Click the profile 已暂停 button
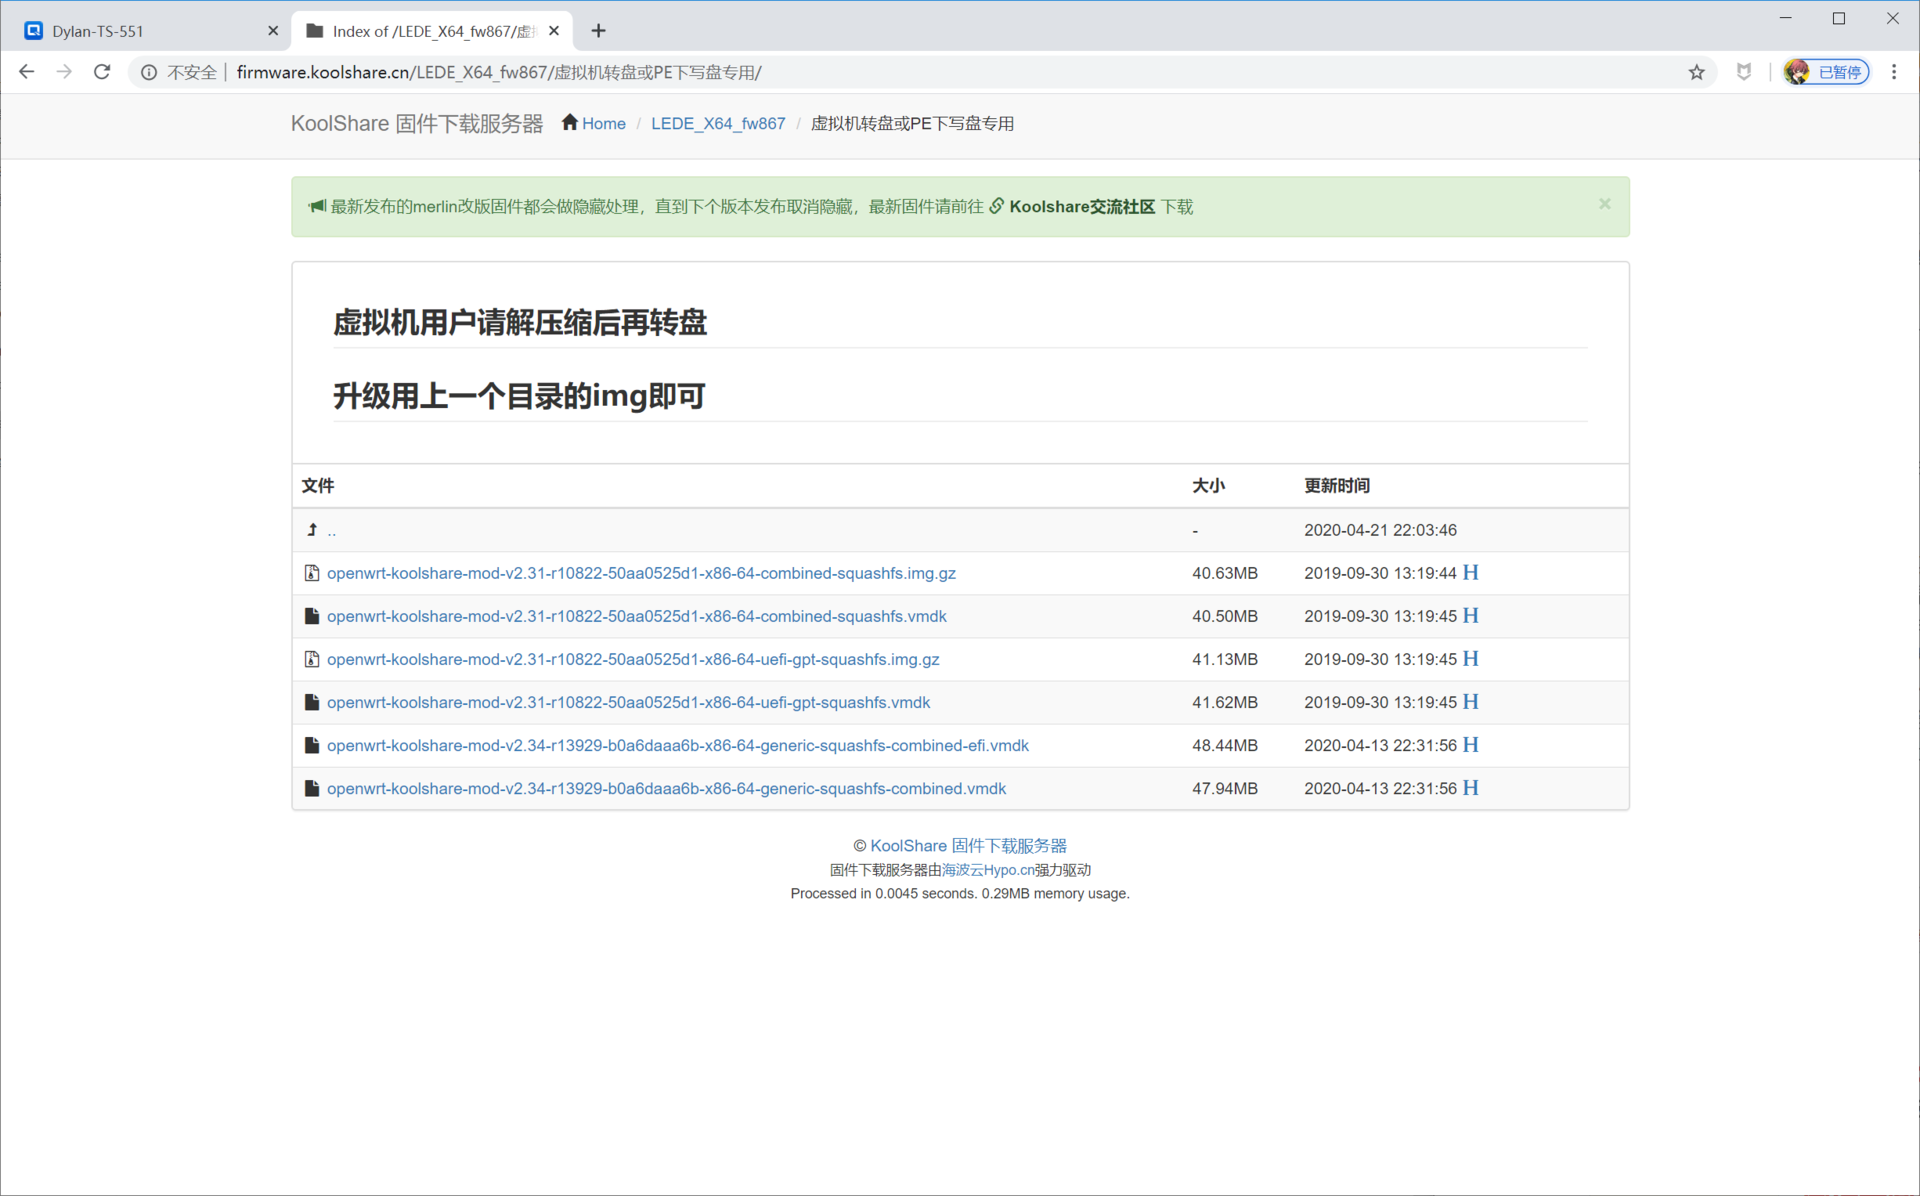The width and height of the screenshot is (1920, 1196). click(x=1826, y=72)
